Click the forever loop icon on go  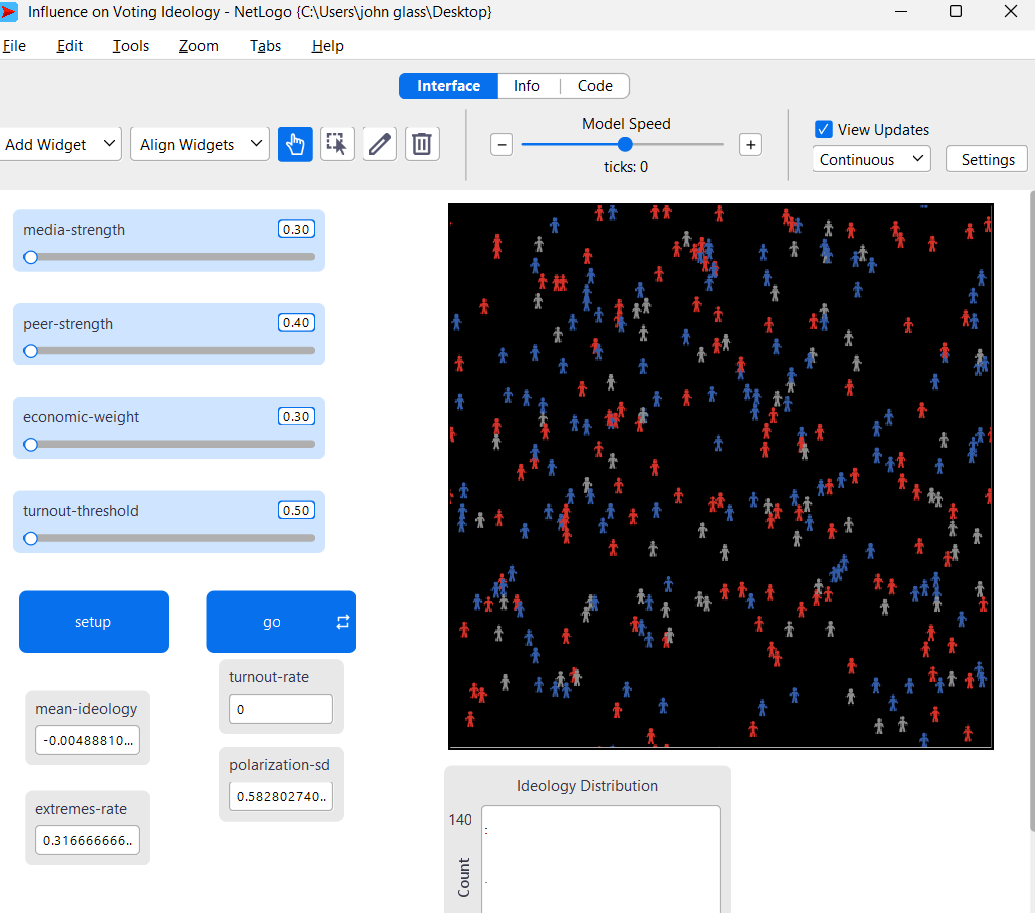[x=343, y=622]
